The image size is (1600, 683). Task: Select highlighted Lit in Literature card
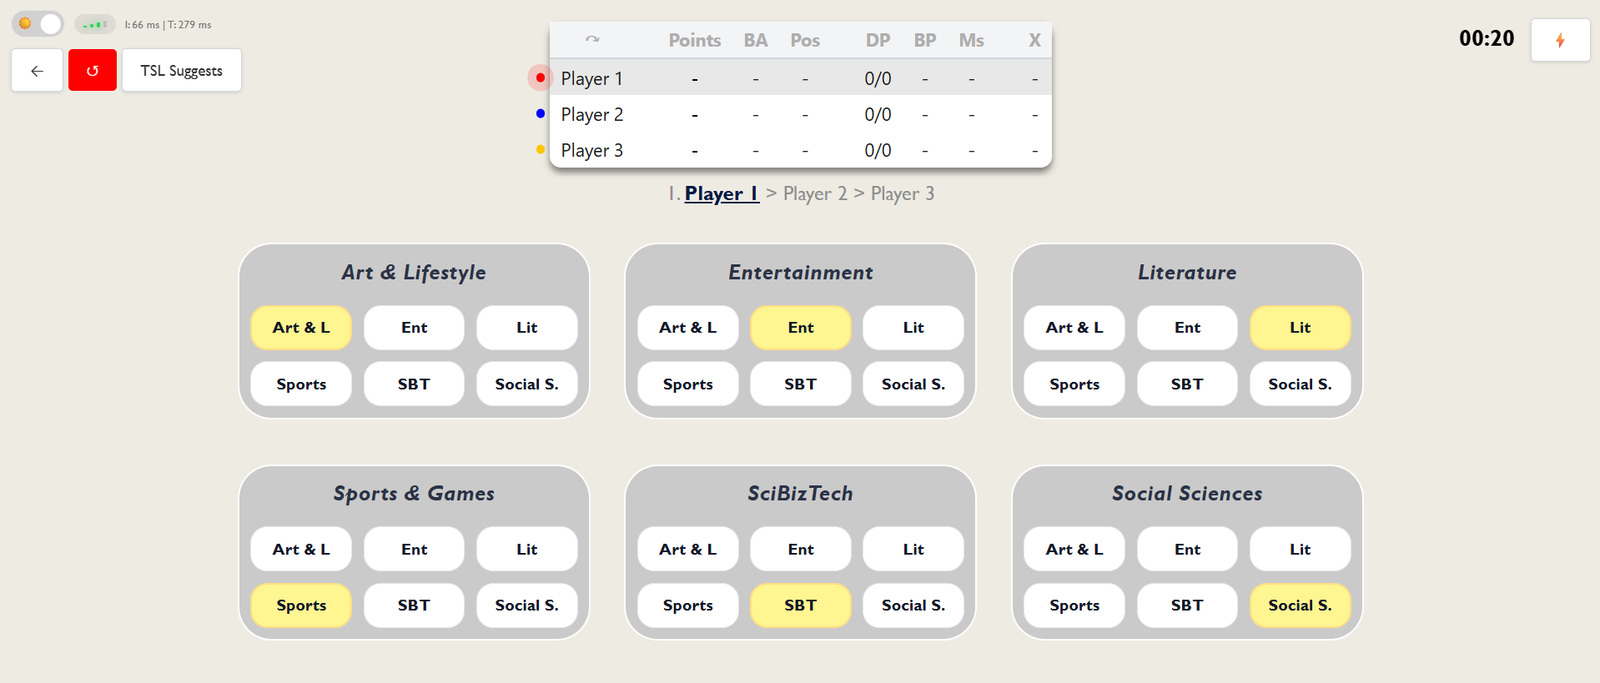[1300, 328]
